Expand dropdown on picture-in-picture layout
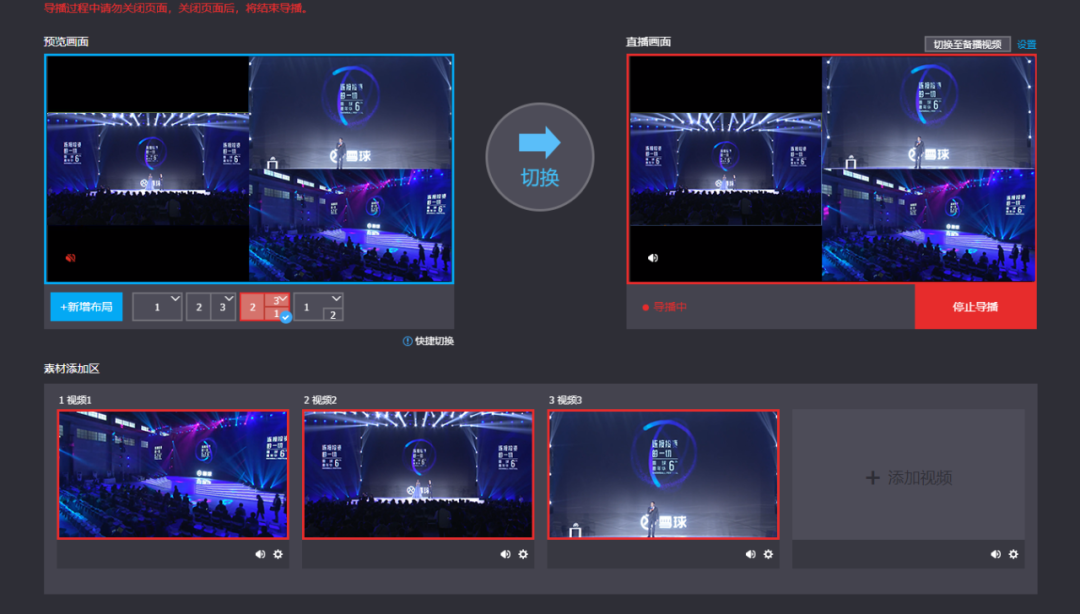 coord(336,298)
